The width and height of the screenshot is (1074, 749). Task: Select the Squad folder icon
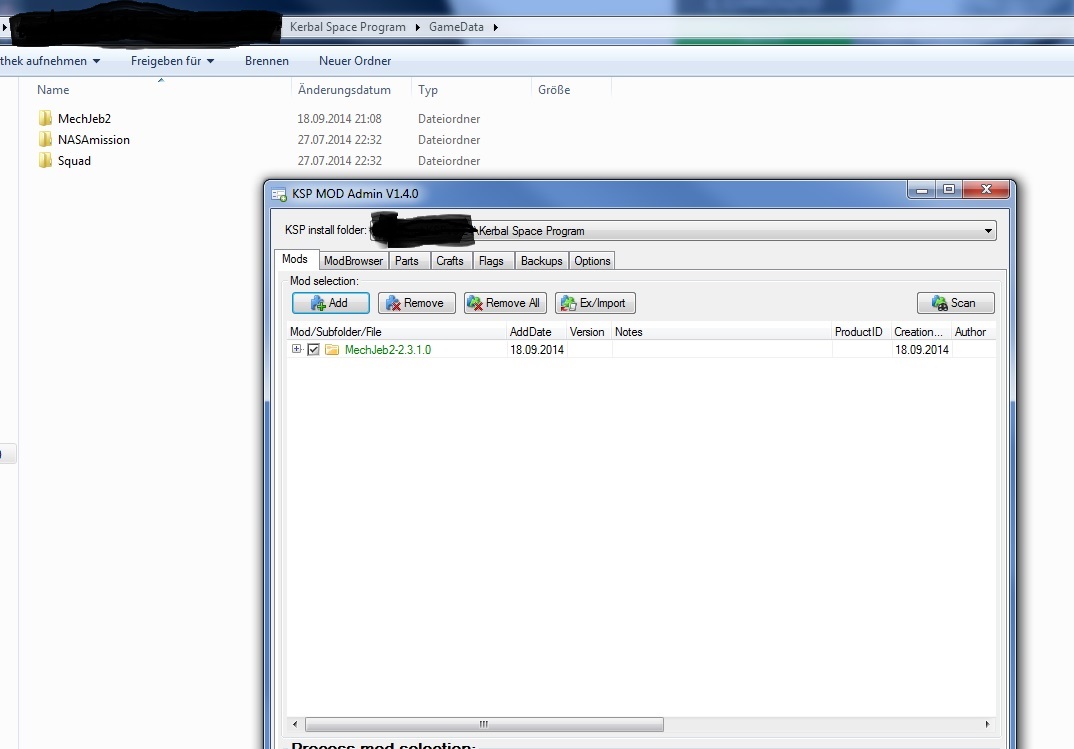45,161
